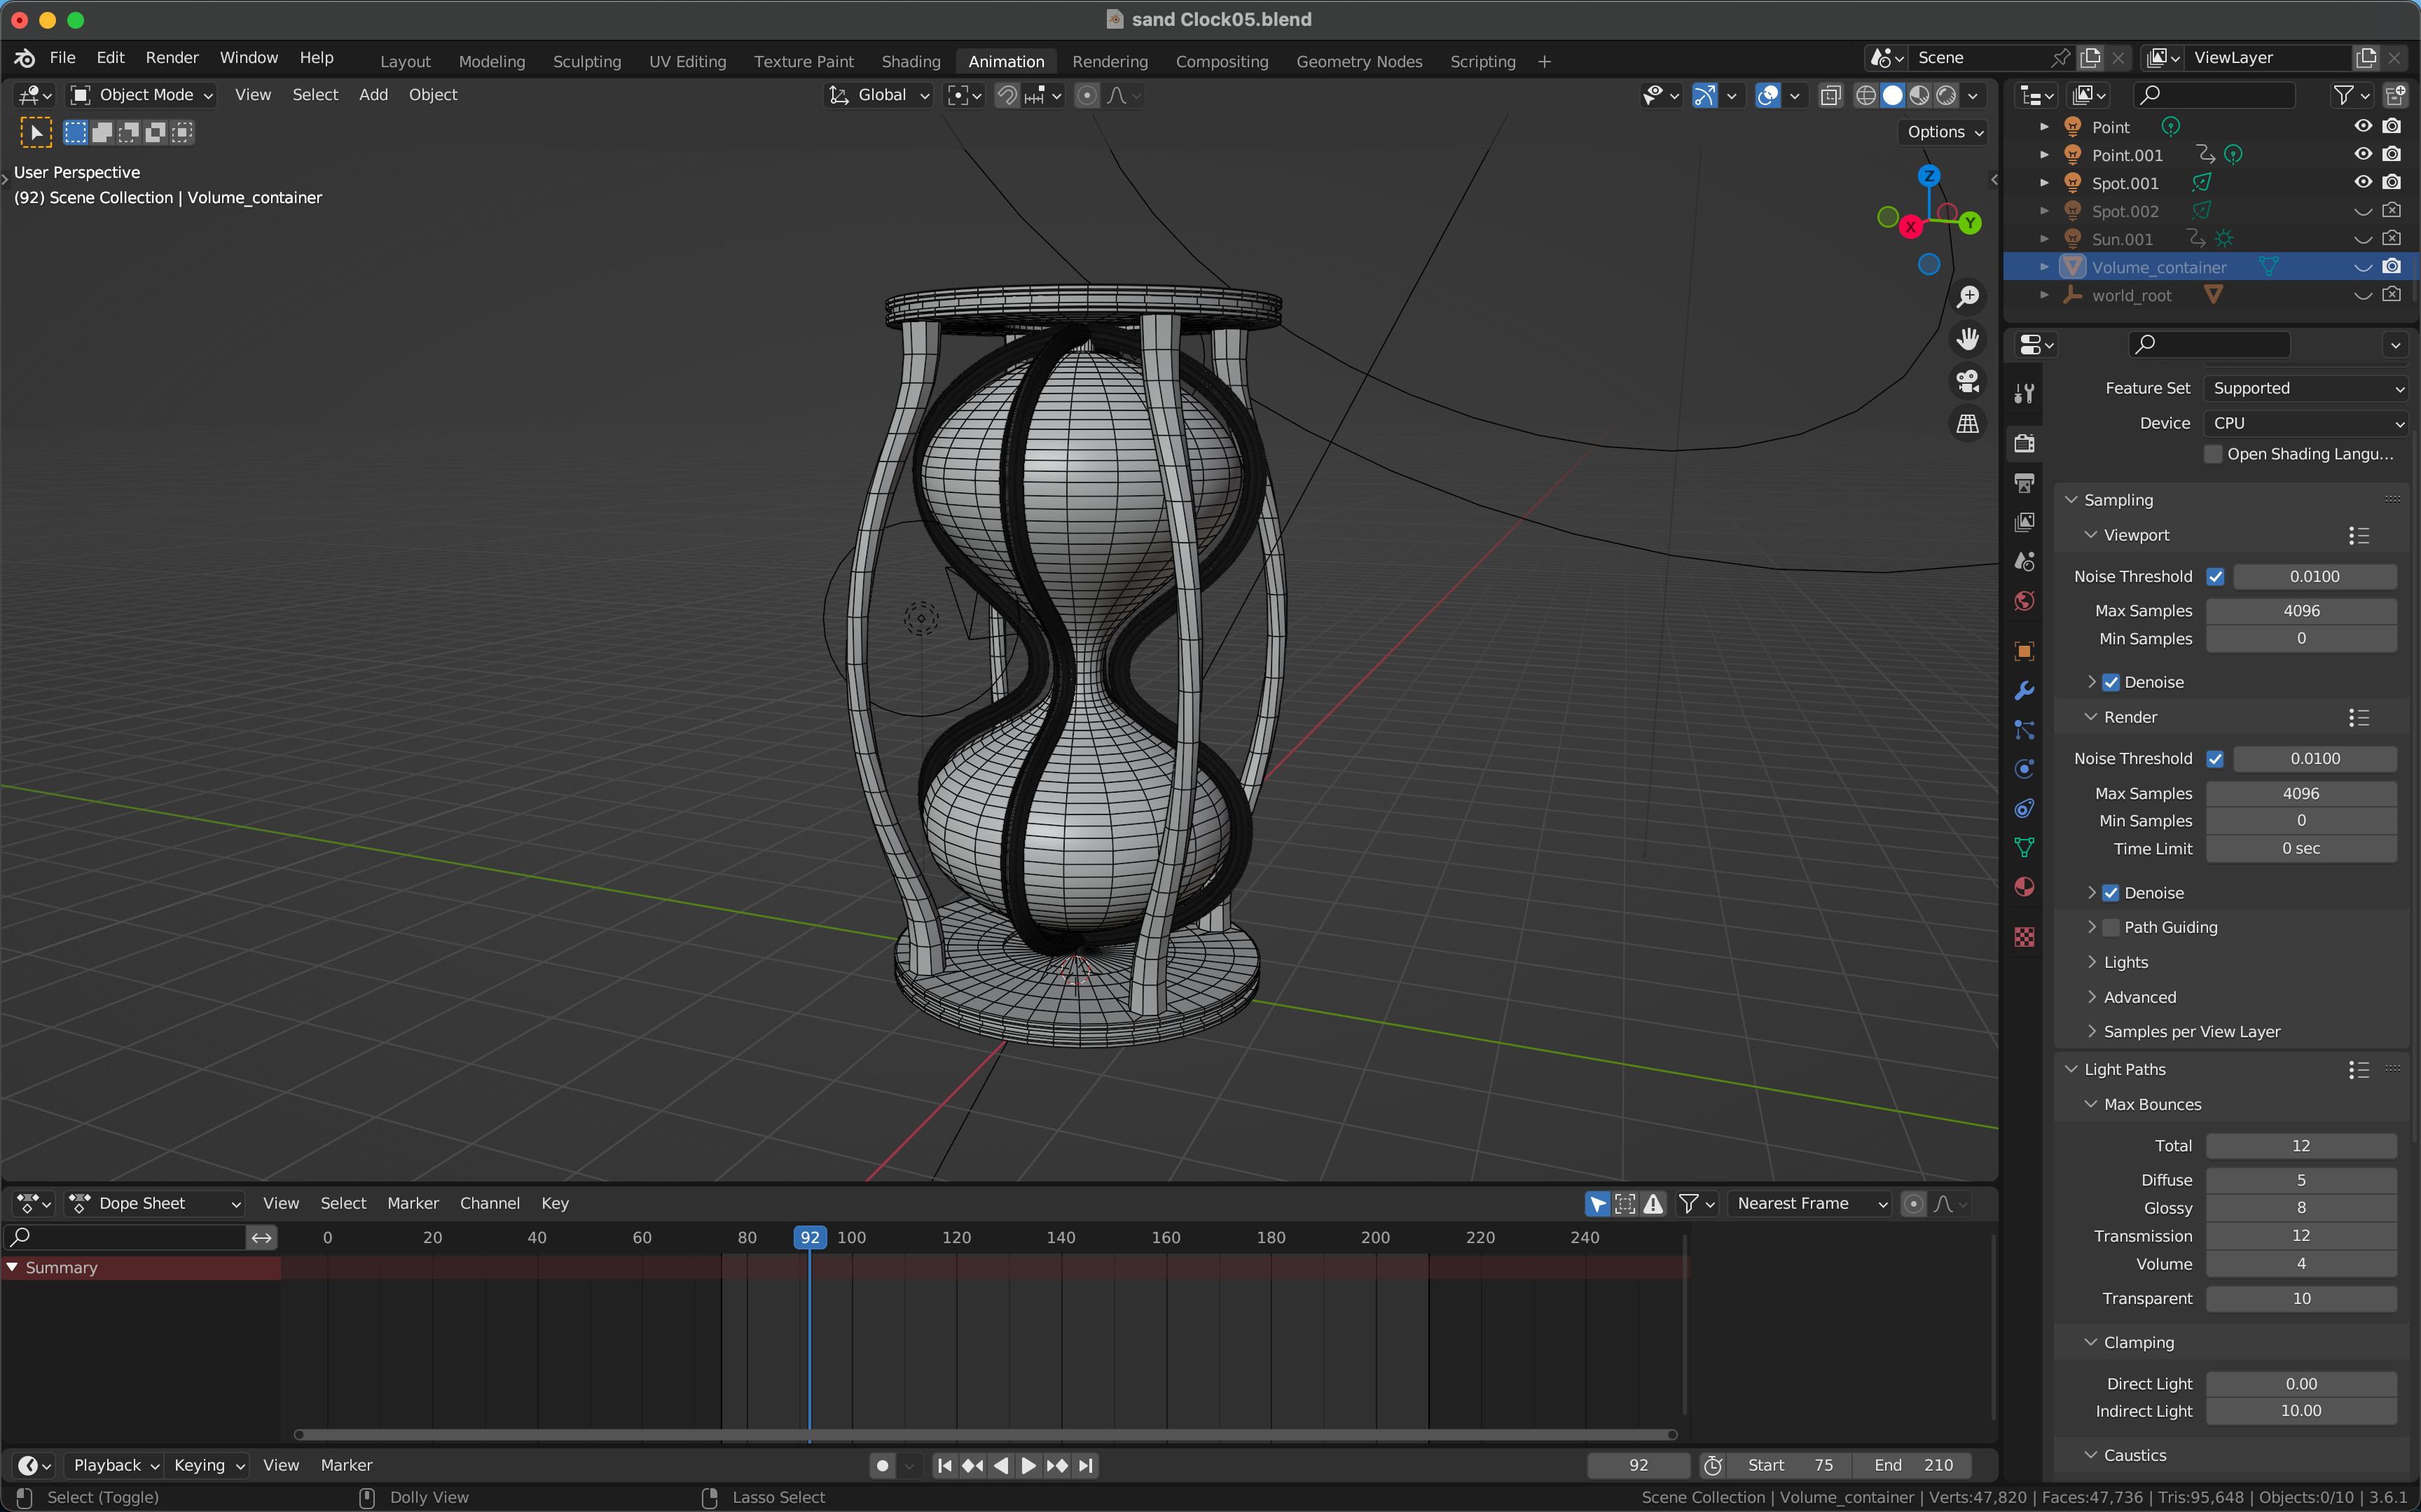Open the Nearest Frame snapping dropdown
The height and width of the screenshot is (1512, 2421).
1810,1203
